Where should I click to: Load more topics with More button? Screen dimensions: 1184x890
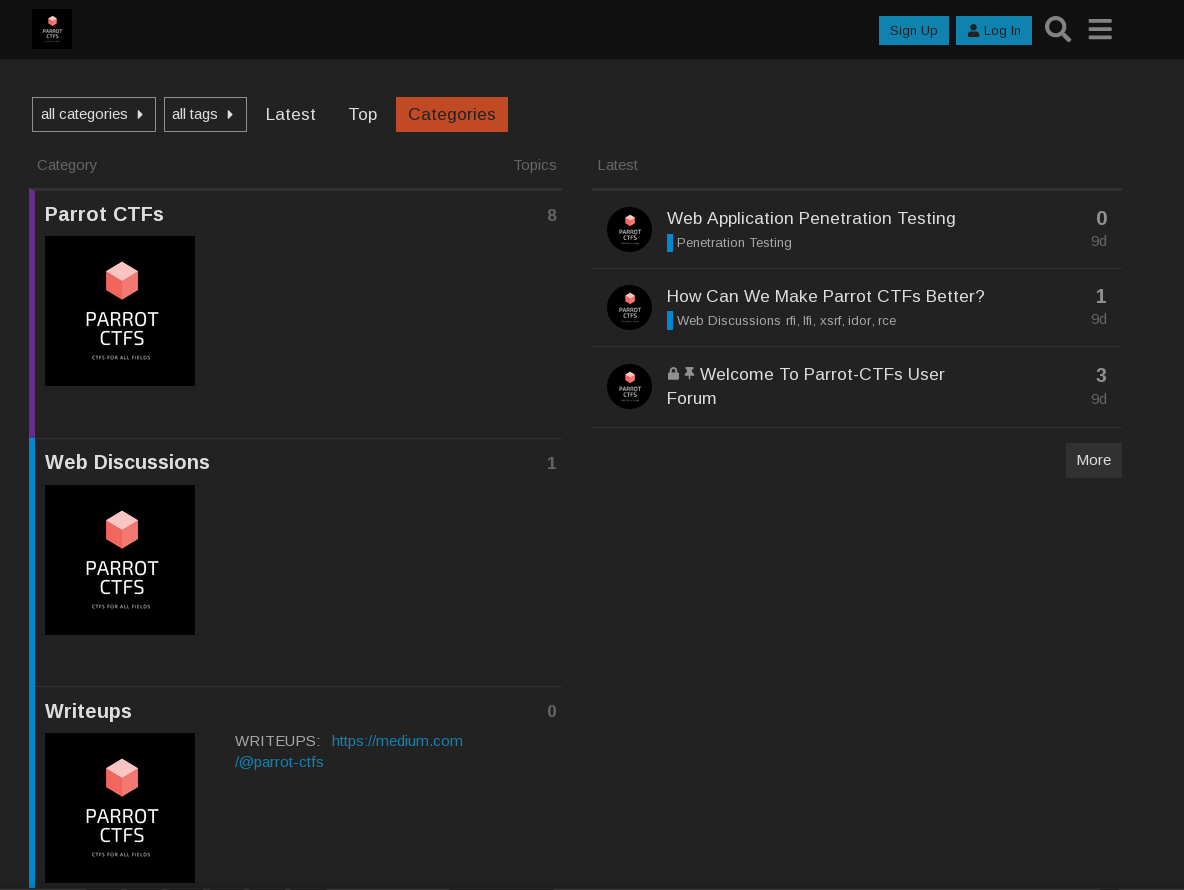point(1093,460)
